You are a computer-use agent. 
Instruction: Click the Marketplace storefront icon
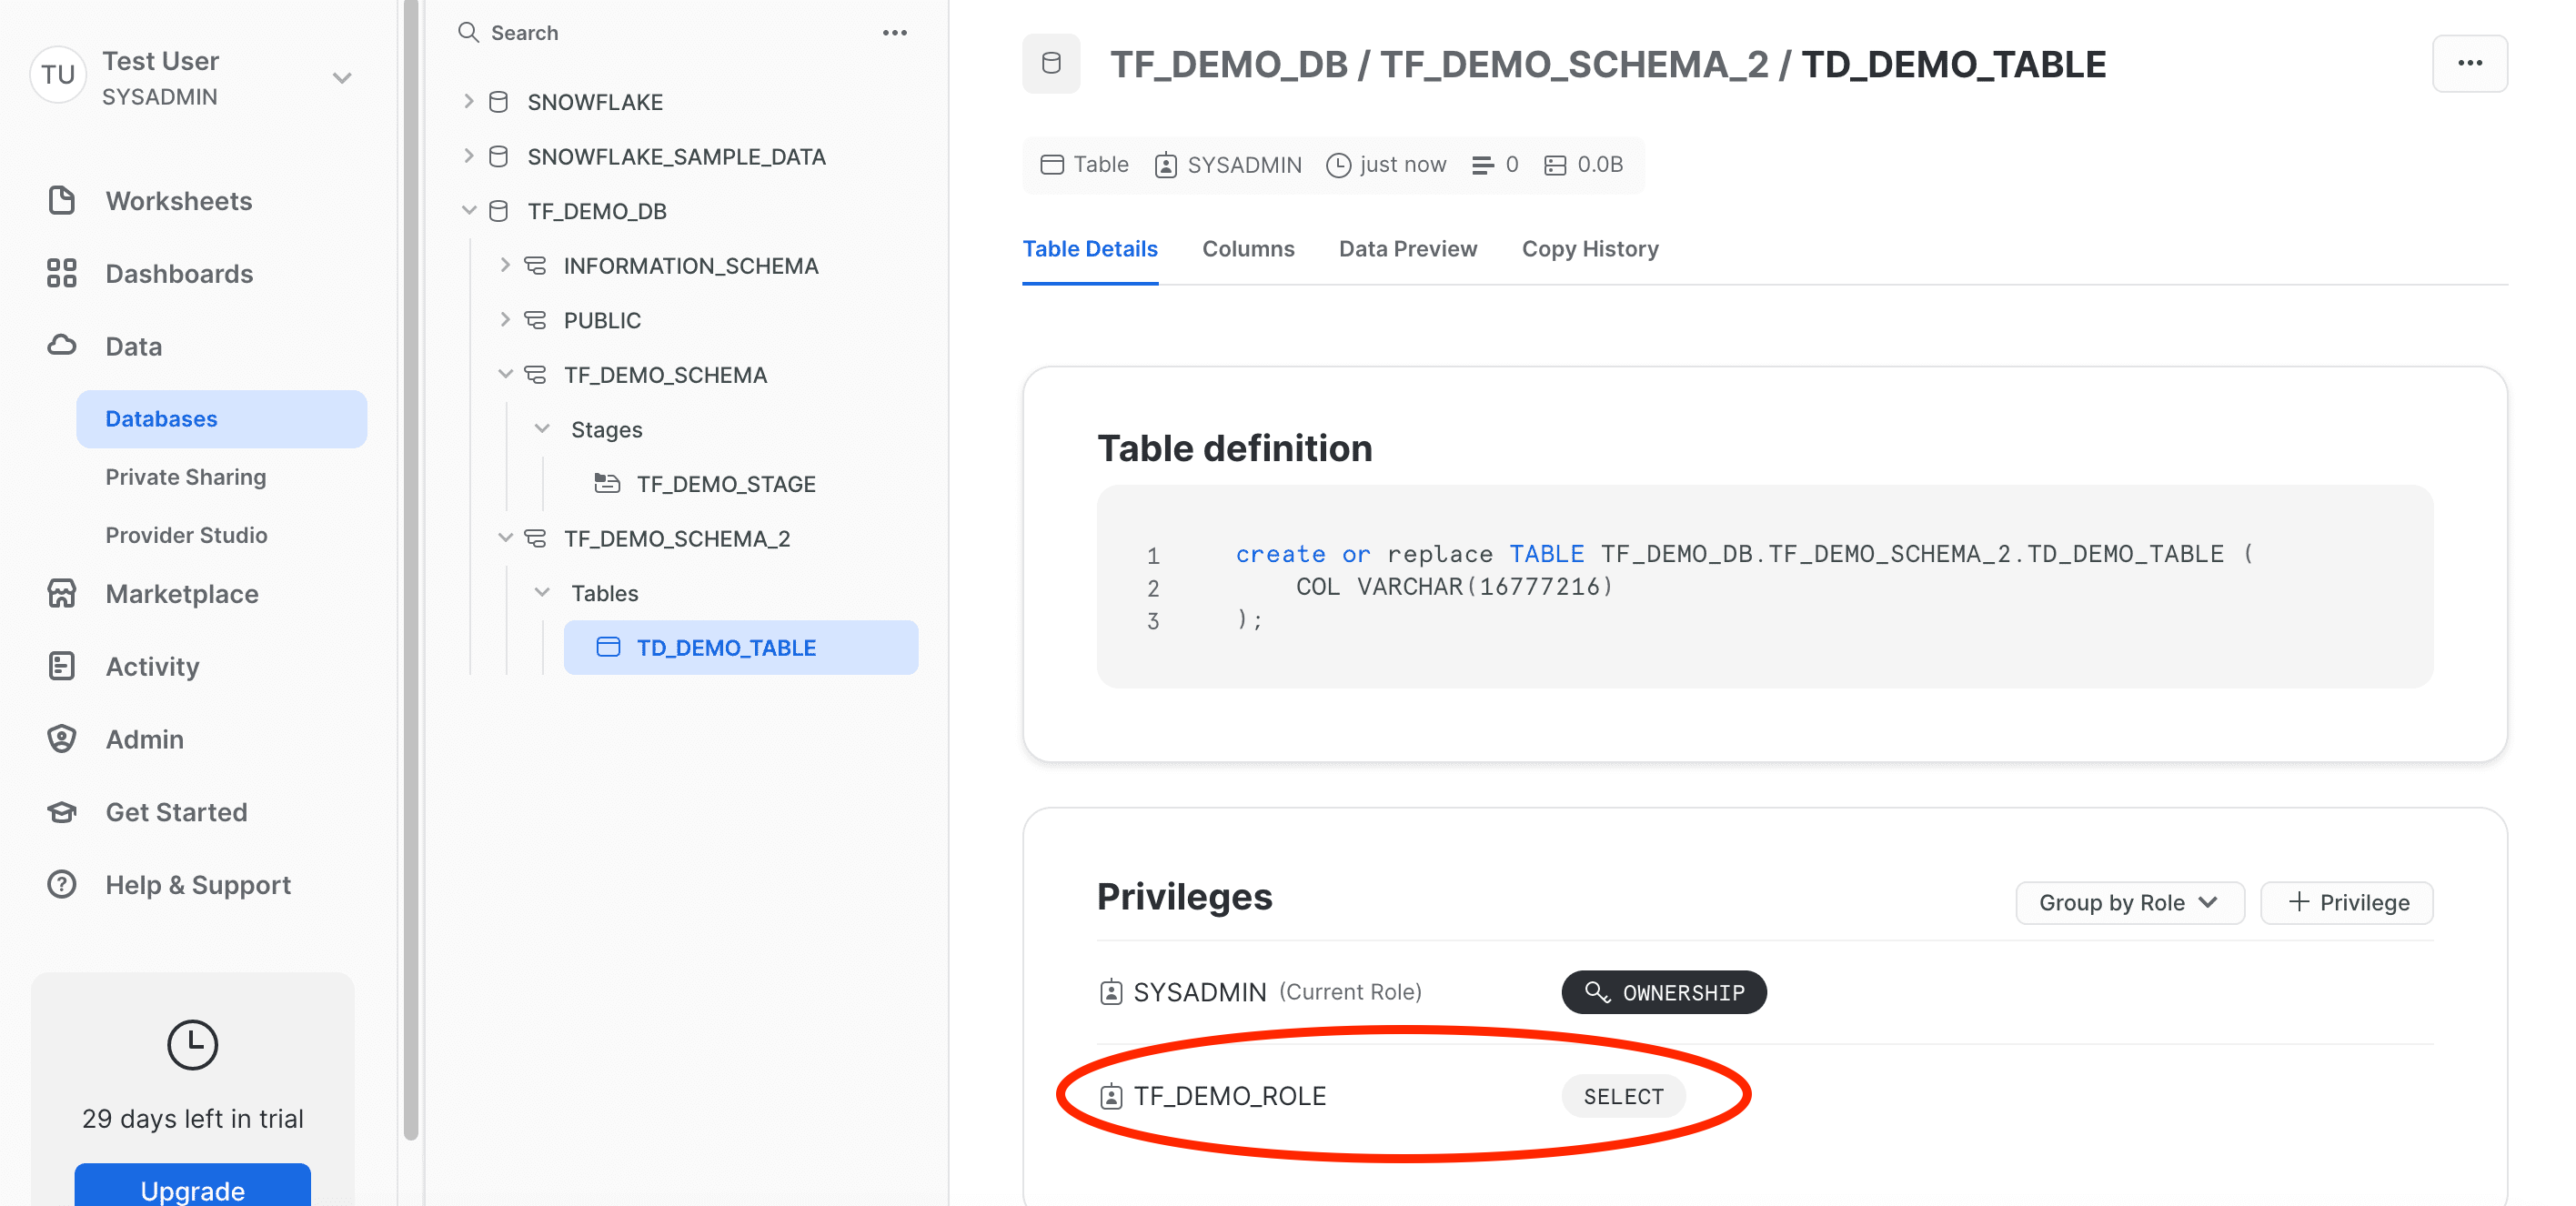click(x=61, y=593)
